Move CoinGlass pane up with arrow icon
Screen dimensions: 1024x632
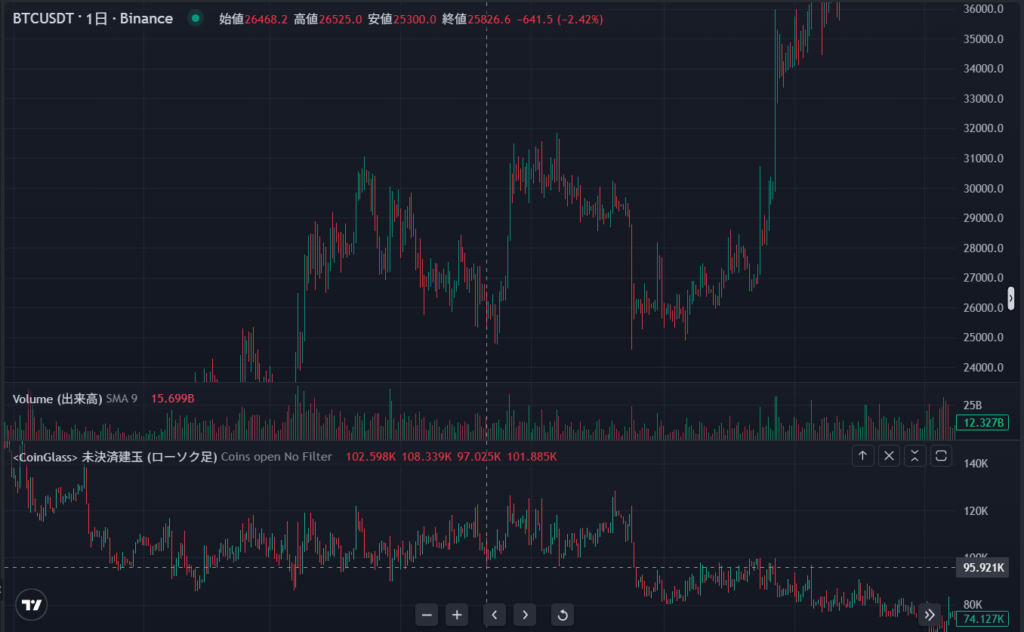tap(862, 456)
